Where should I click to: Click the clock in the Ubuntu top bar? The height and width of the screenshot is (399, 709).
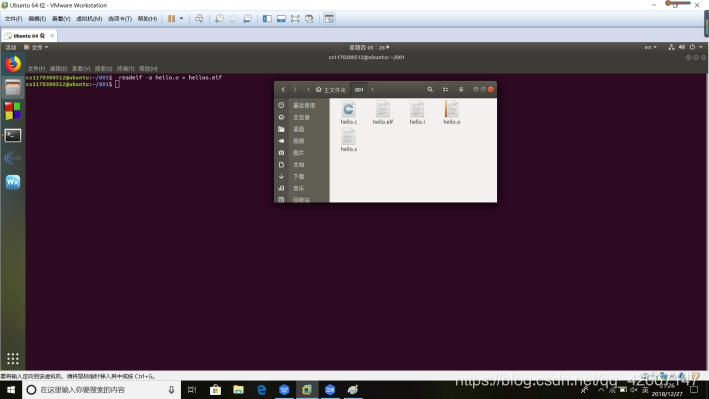click(369, 47)
